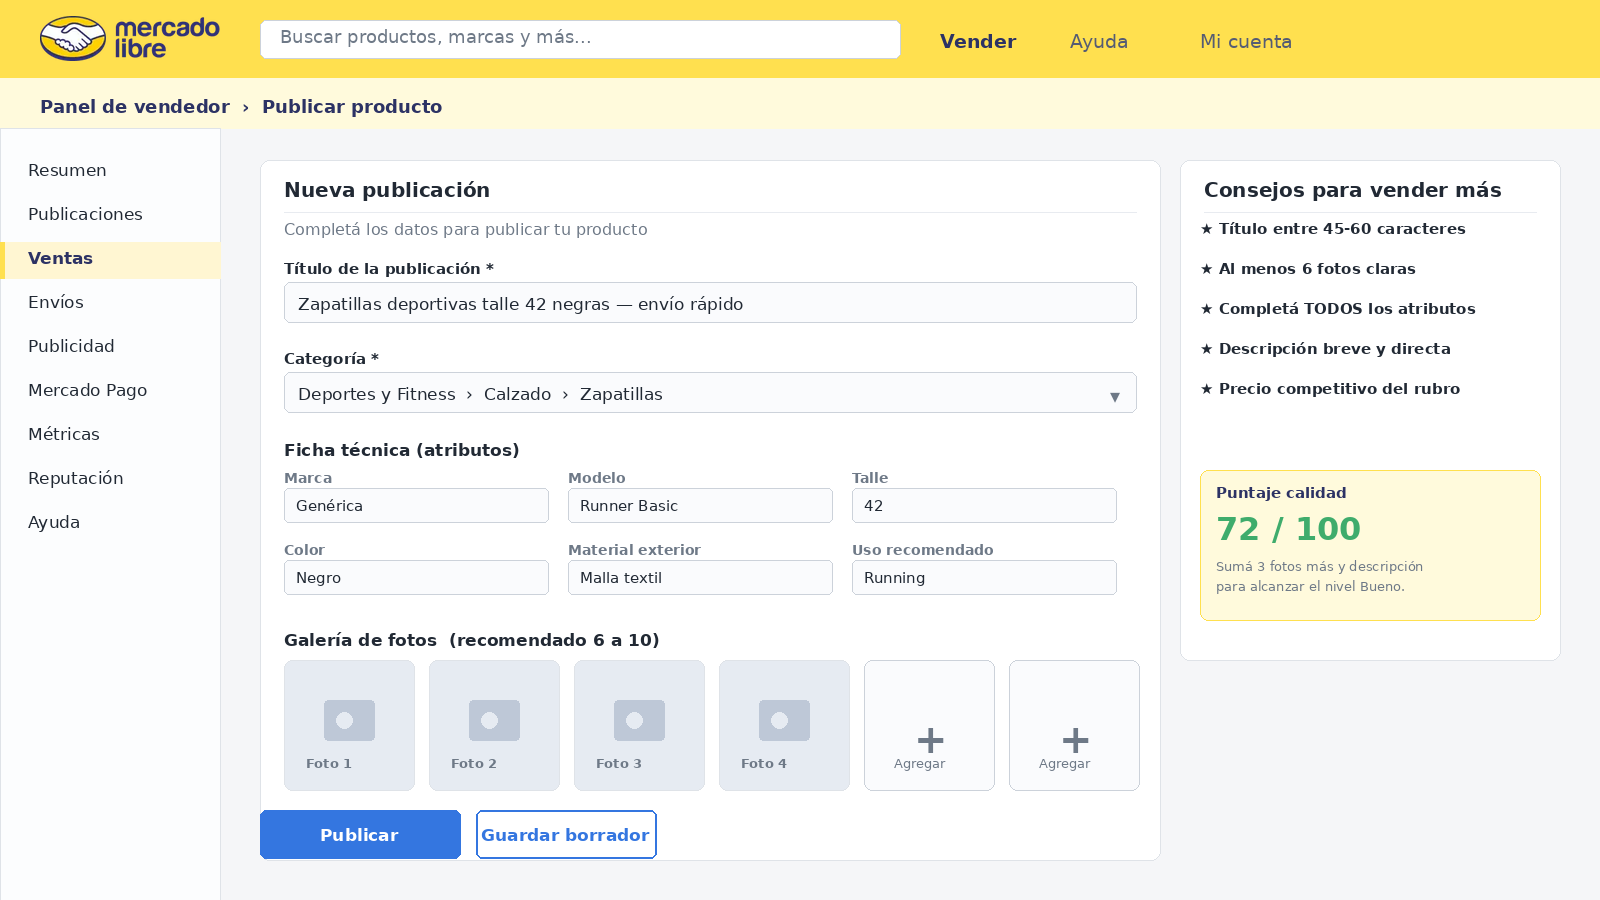The width and height of the screenshot is (1600, 900).
Task: Click Vender in the top header
Action: (x=978, y=41)
